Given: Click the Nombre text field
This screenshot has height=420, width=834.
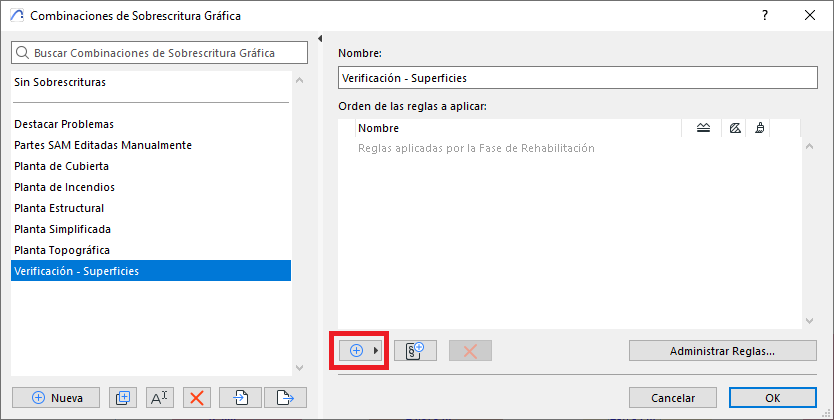Looking at the screenshot, I should (x=578, y=77).
